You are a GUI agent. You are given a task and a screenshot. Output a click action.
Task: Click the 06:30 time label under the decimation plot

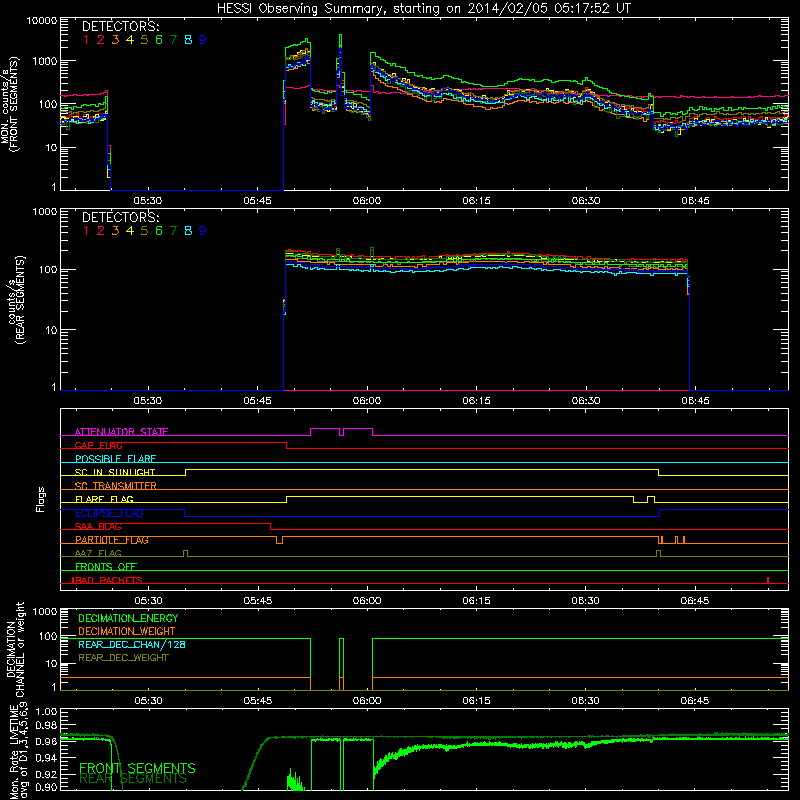pos(586,701)
